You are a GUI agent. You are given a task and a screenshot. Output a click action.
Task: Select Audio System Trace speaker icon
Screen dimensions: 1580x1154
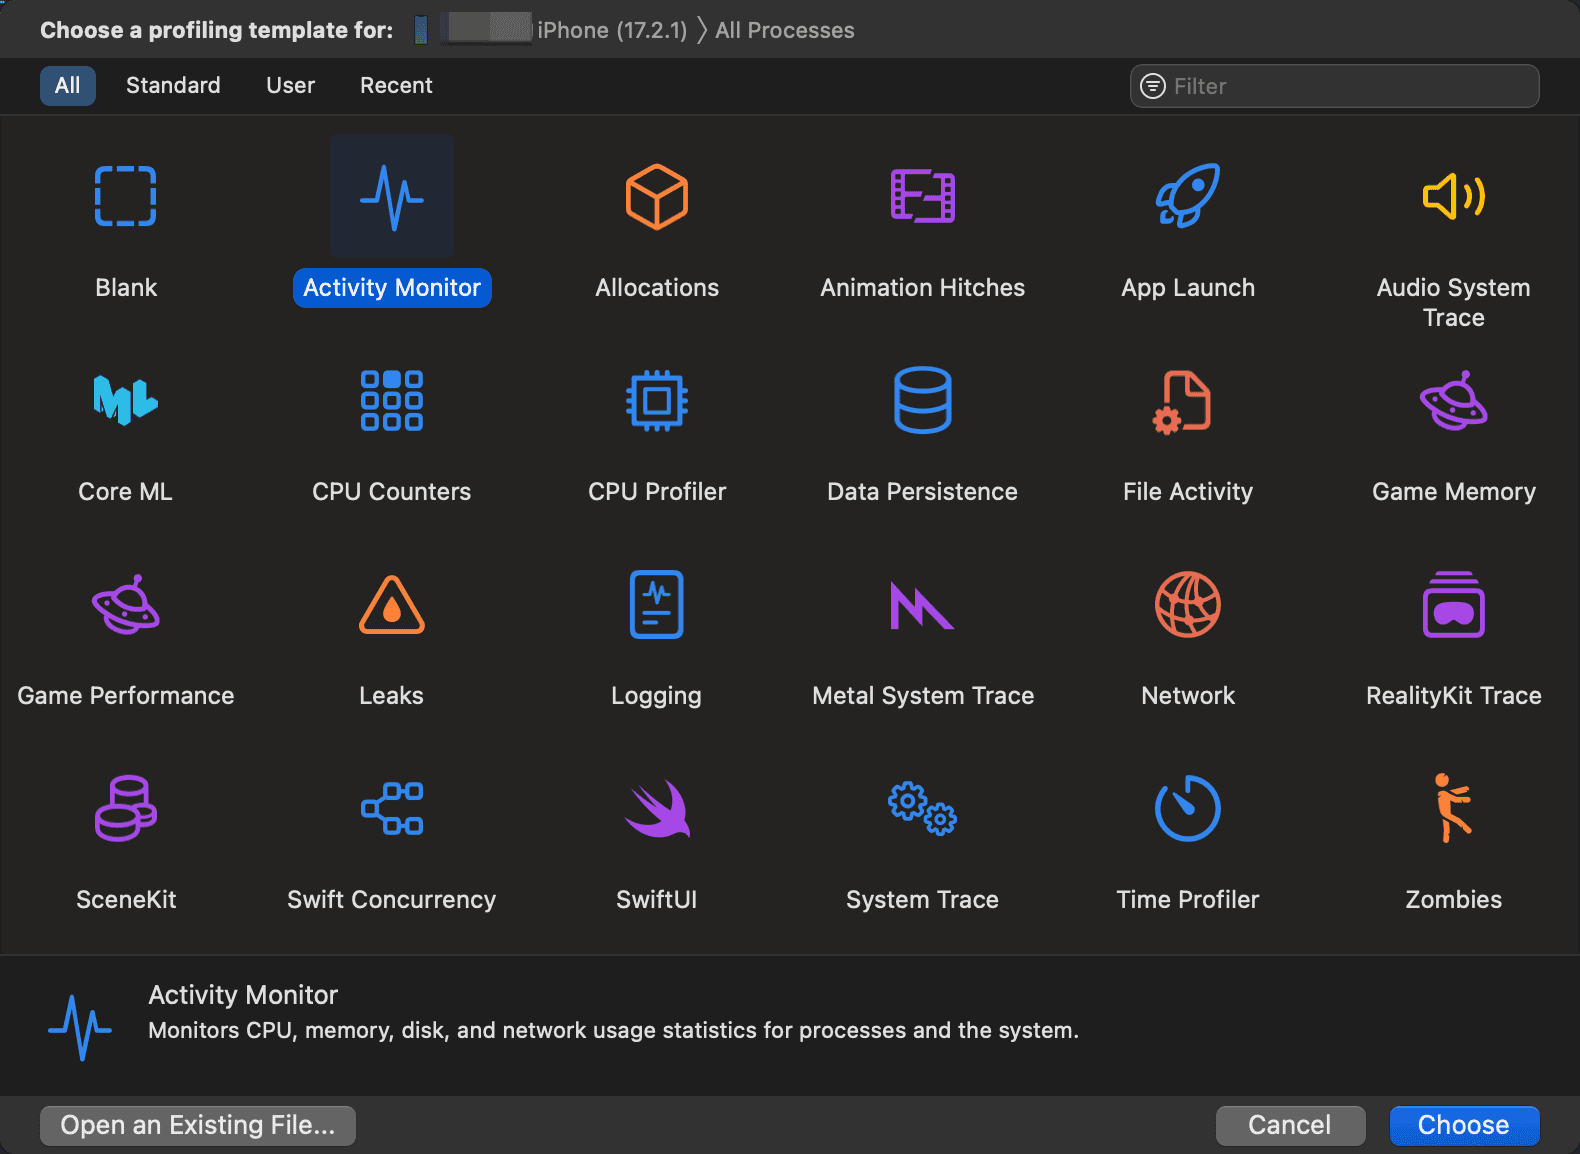click(x=1454, y=196)
